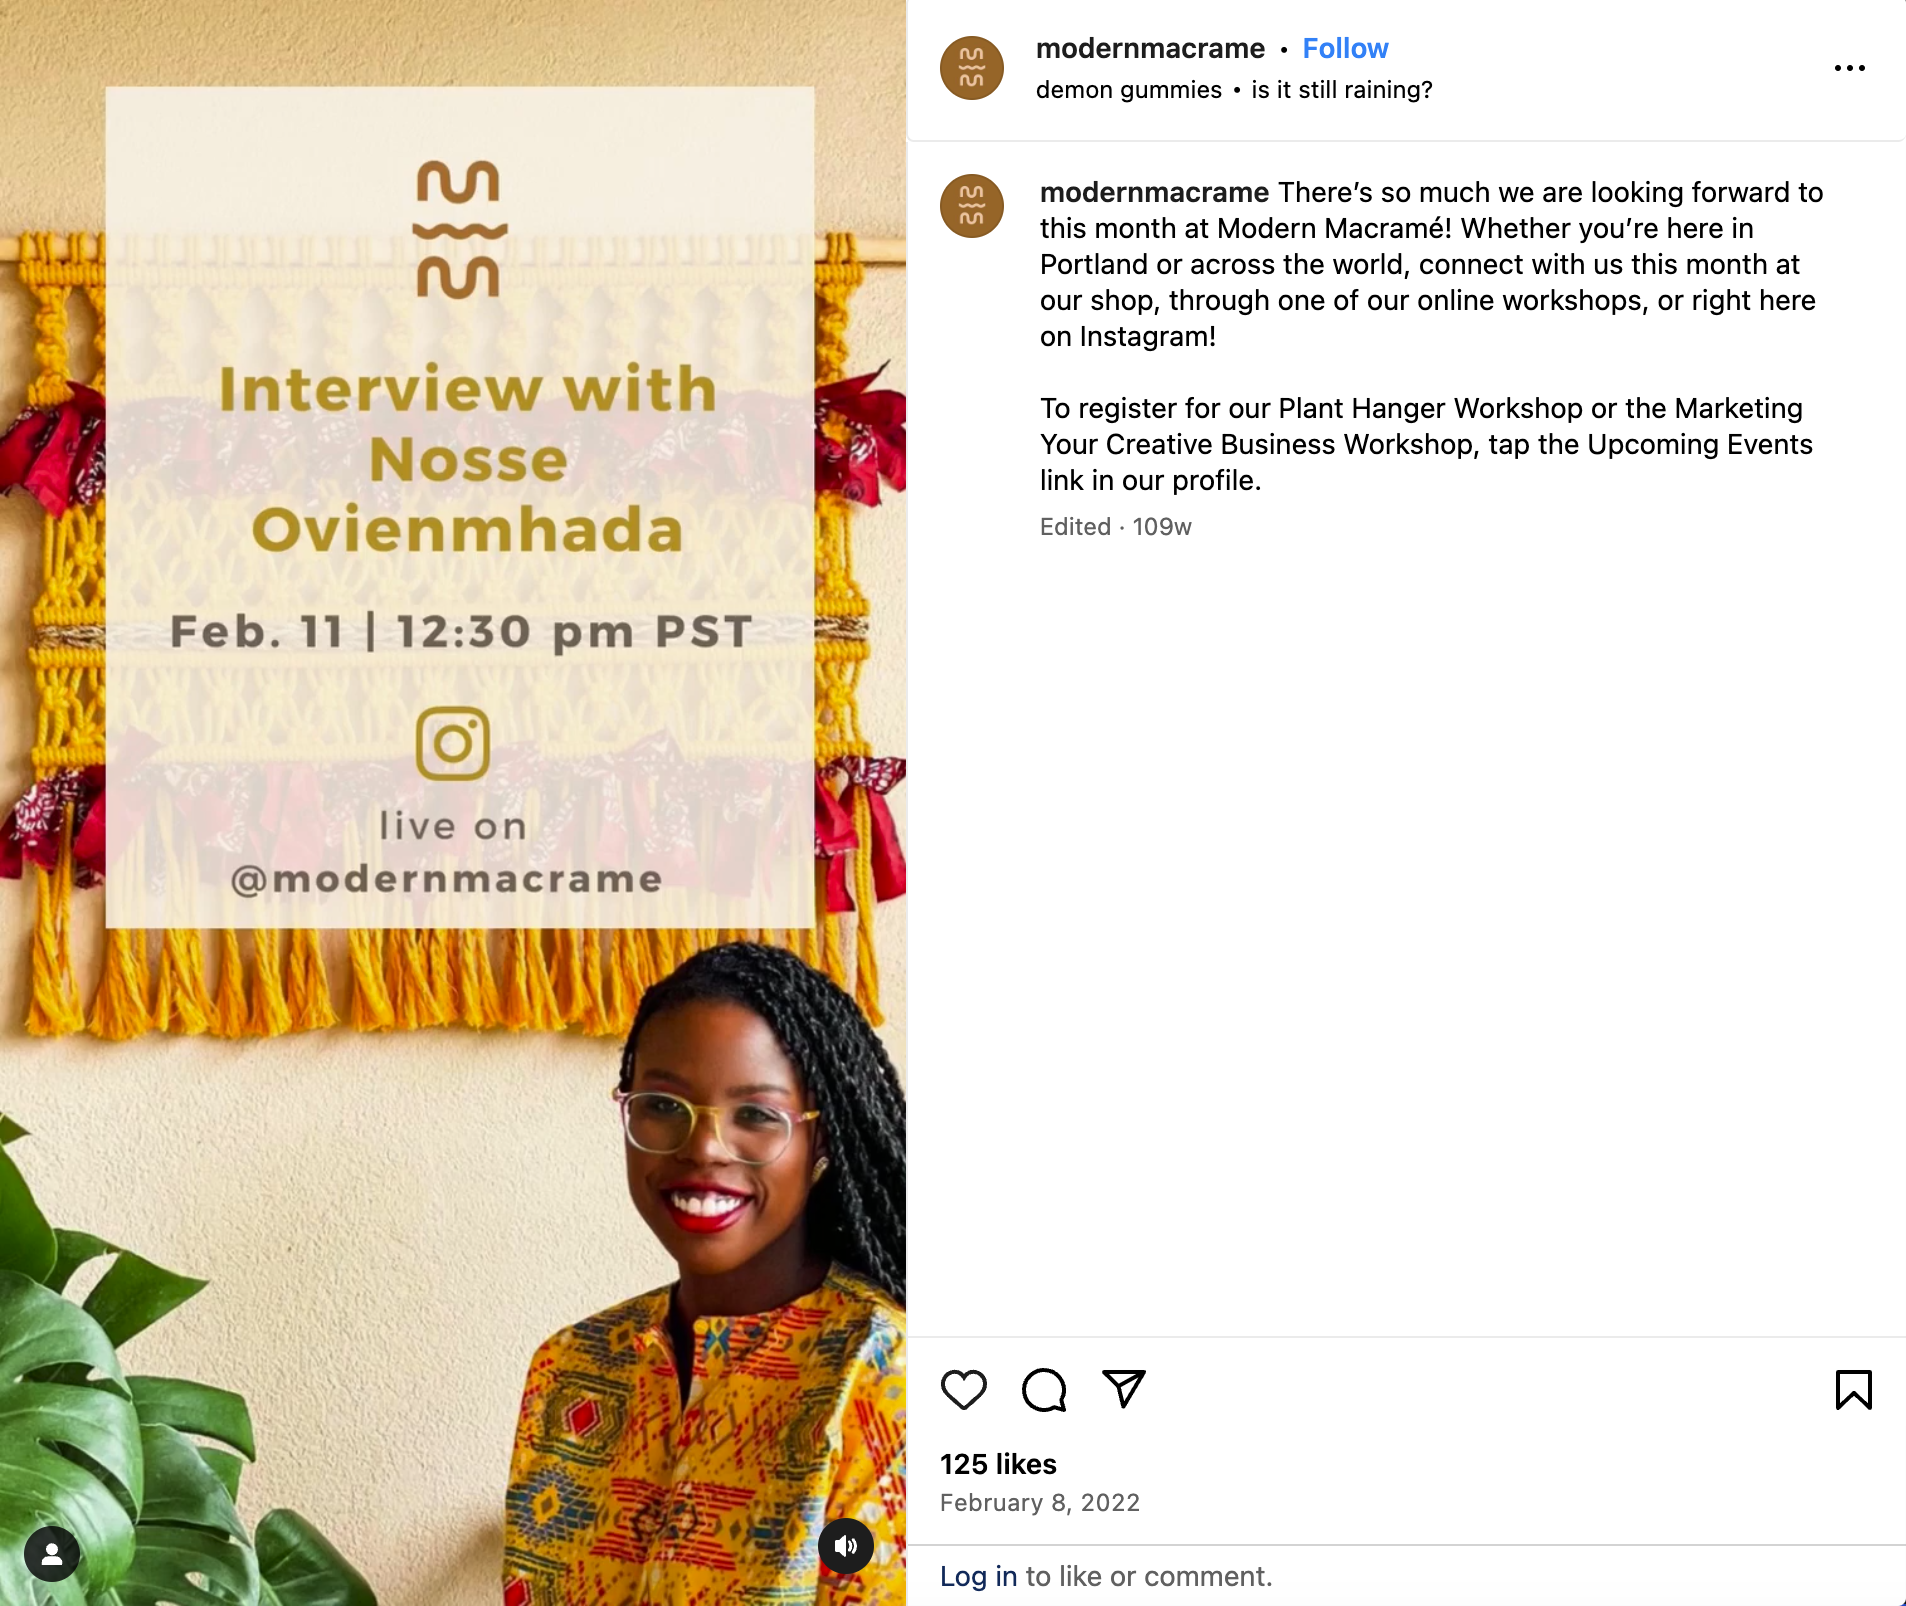Save post with bookmark icon
1906x1606 pixels.
pyautogui.click(x=1853, y=1389)
